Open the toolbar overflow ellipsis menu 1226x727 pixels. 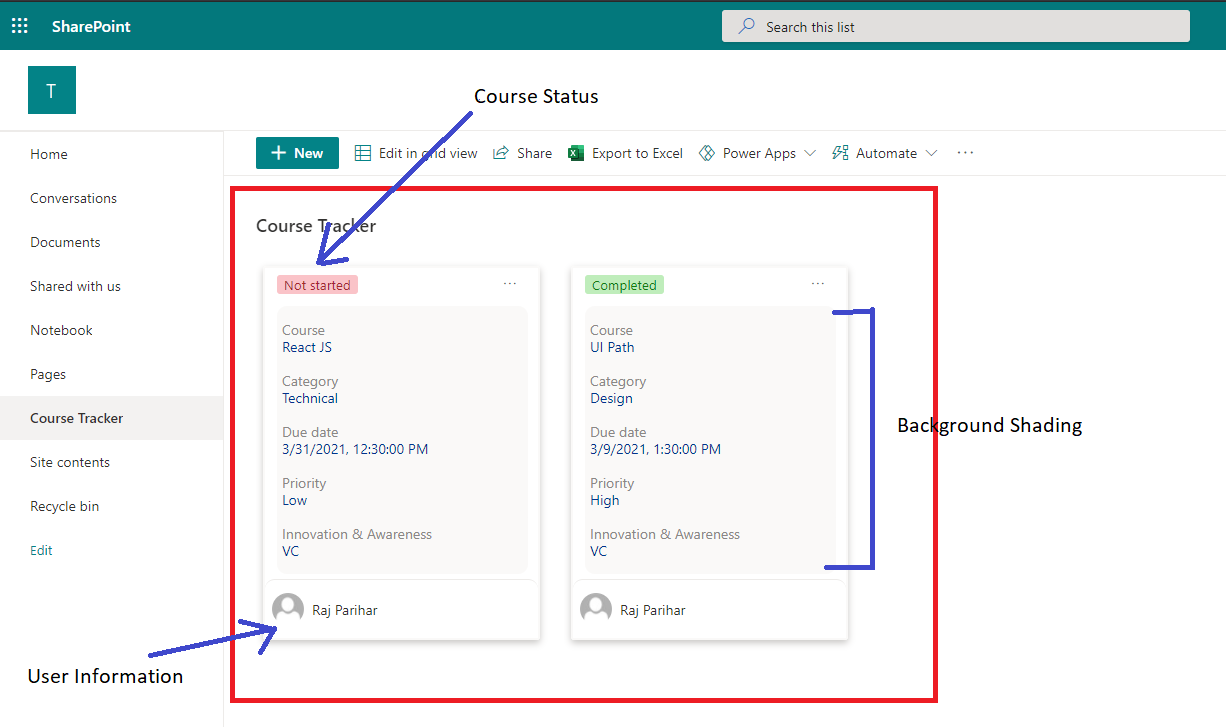(964, 152)
